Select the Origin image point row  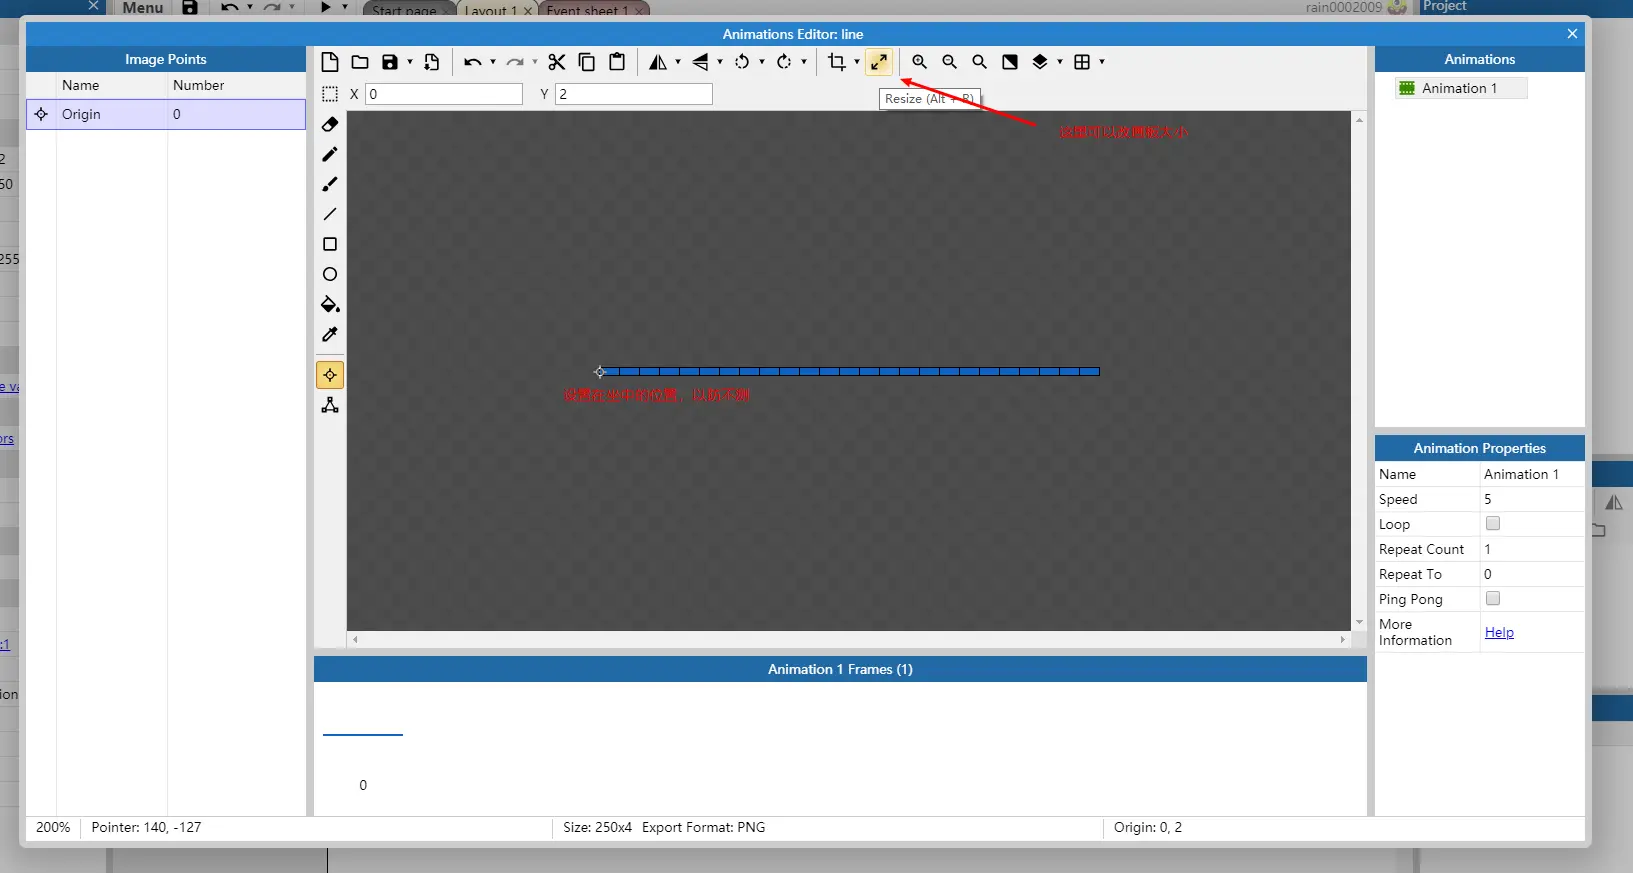(166, 114)
